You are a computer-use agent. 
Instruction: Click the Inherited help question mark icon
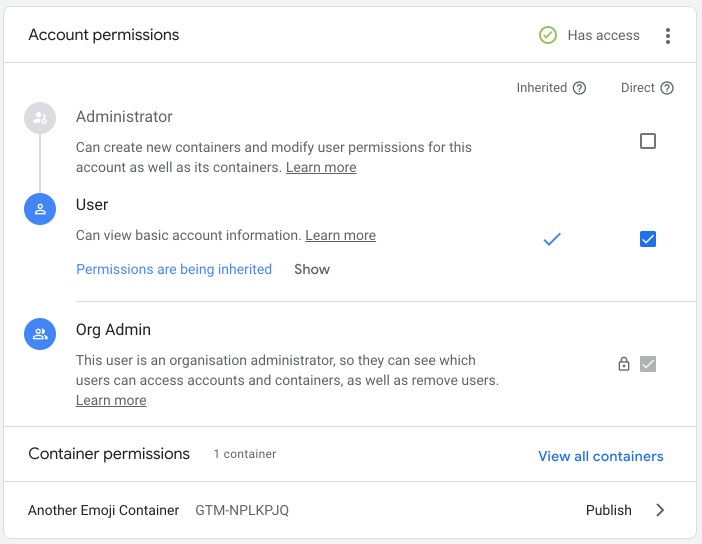click(579, 88)
